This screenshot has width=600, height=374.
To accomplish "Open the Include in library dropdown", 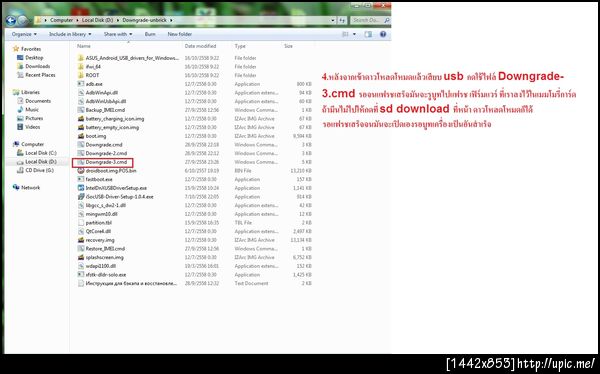I will point(70,34).
